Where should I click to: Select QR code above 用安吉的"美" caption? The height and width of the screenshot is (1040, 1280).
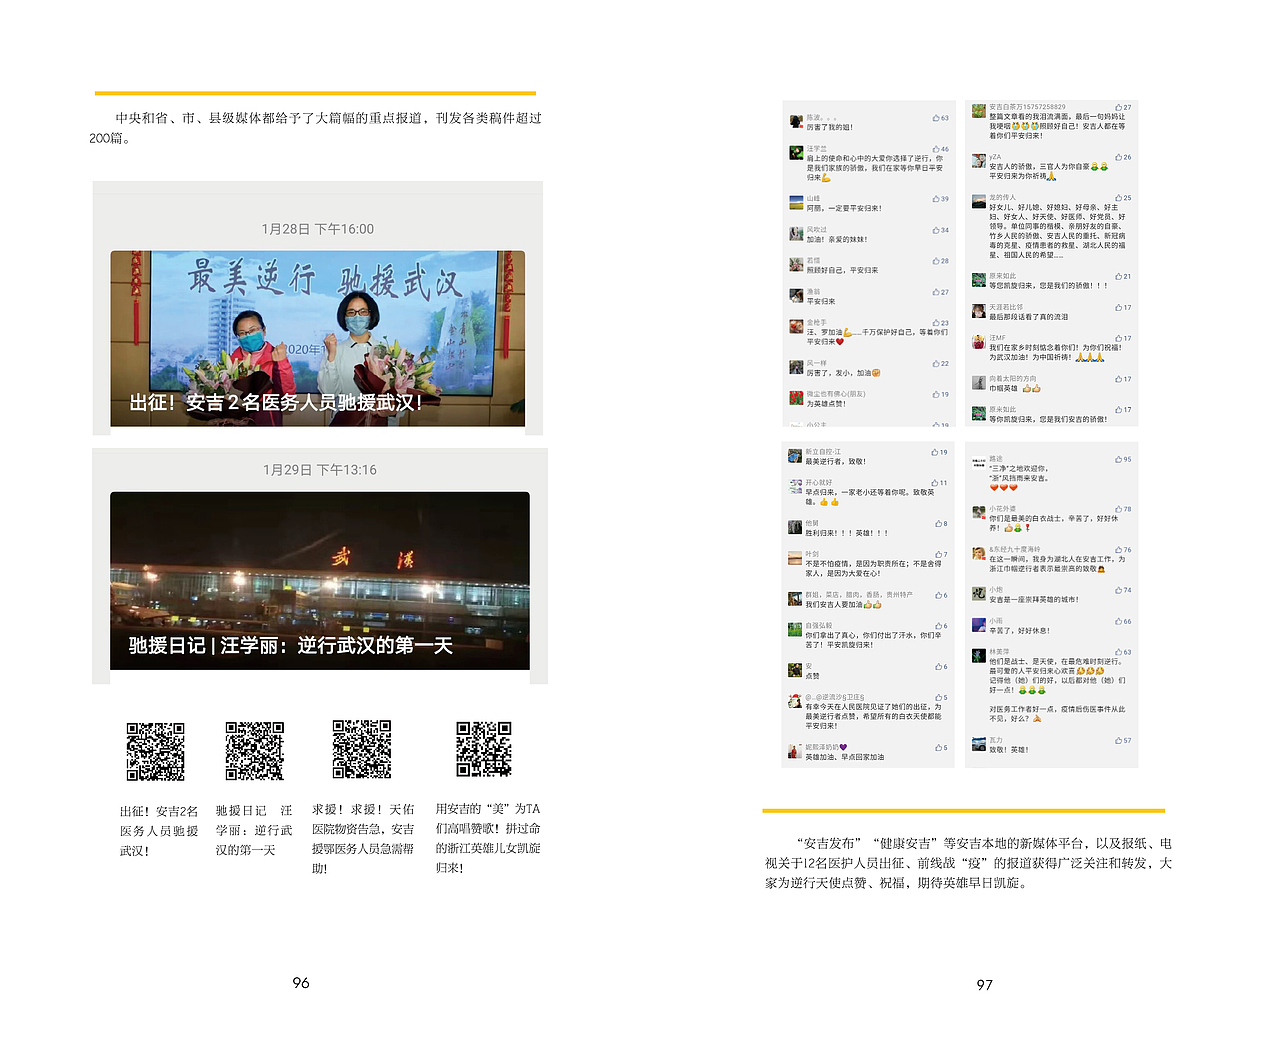(484, 749)
